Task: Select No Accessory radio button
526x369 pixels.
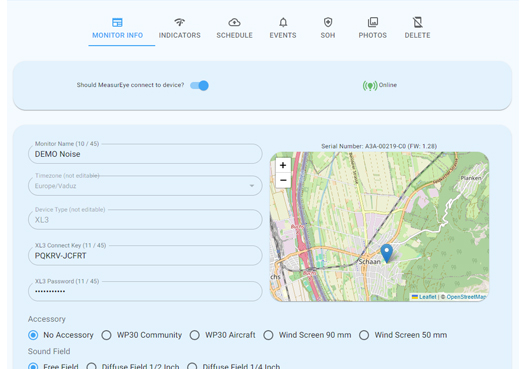Action: point(33,335)
